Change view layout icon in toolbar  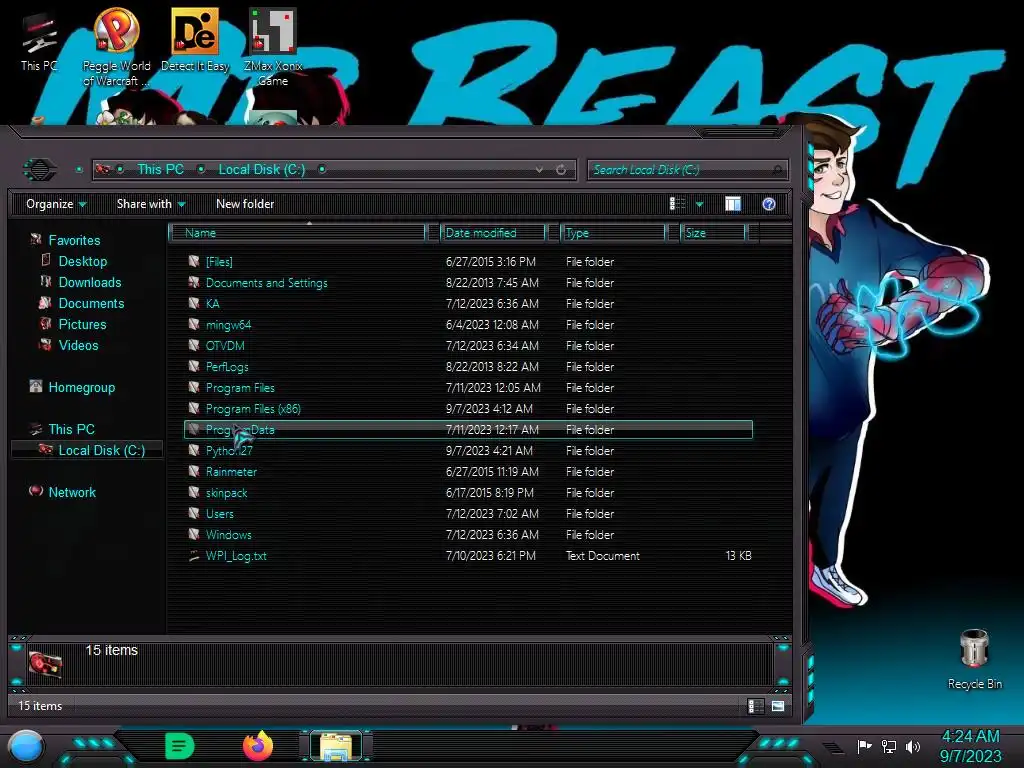coord(677,204)
